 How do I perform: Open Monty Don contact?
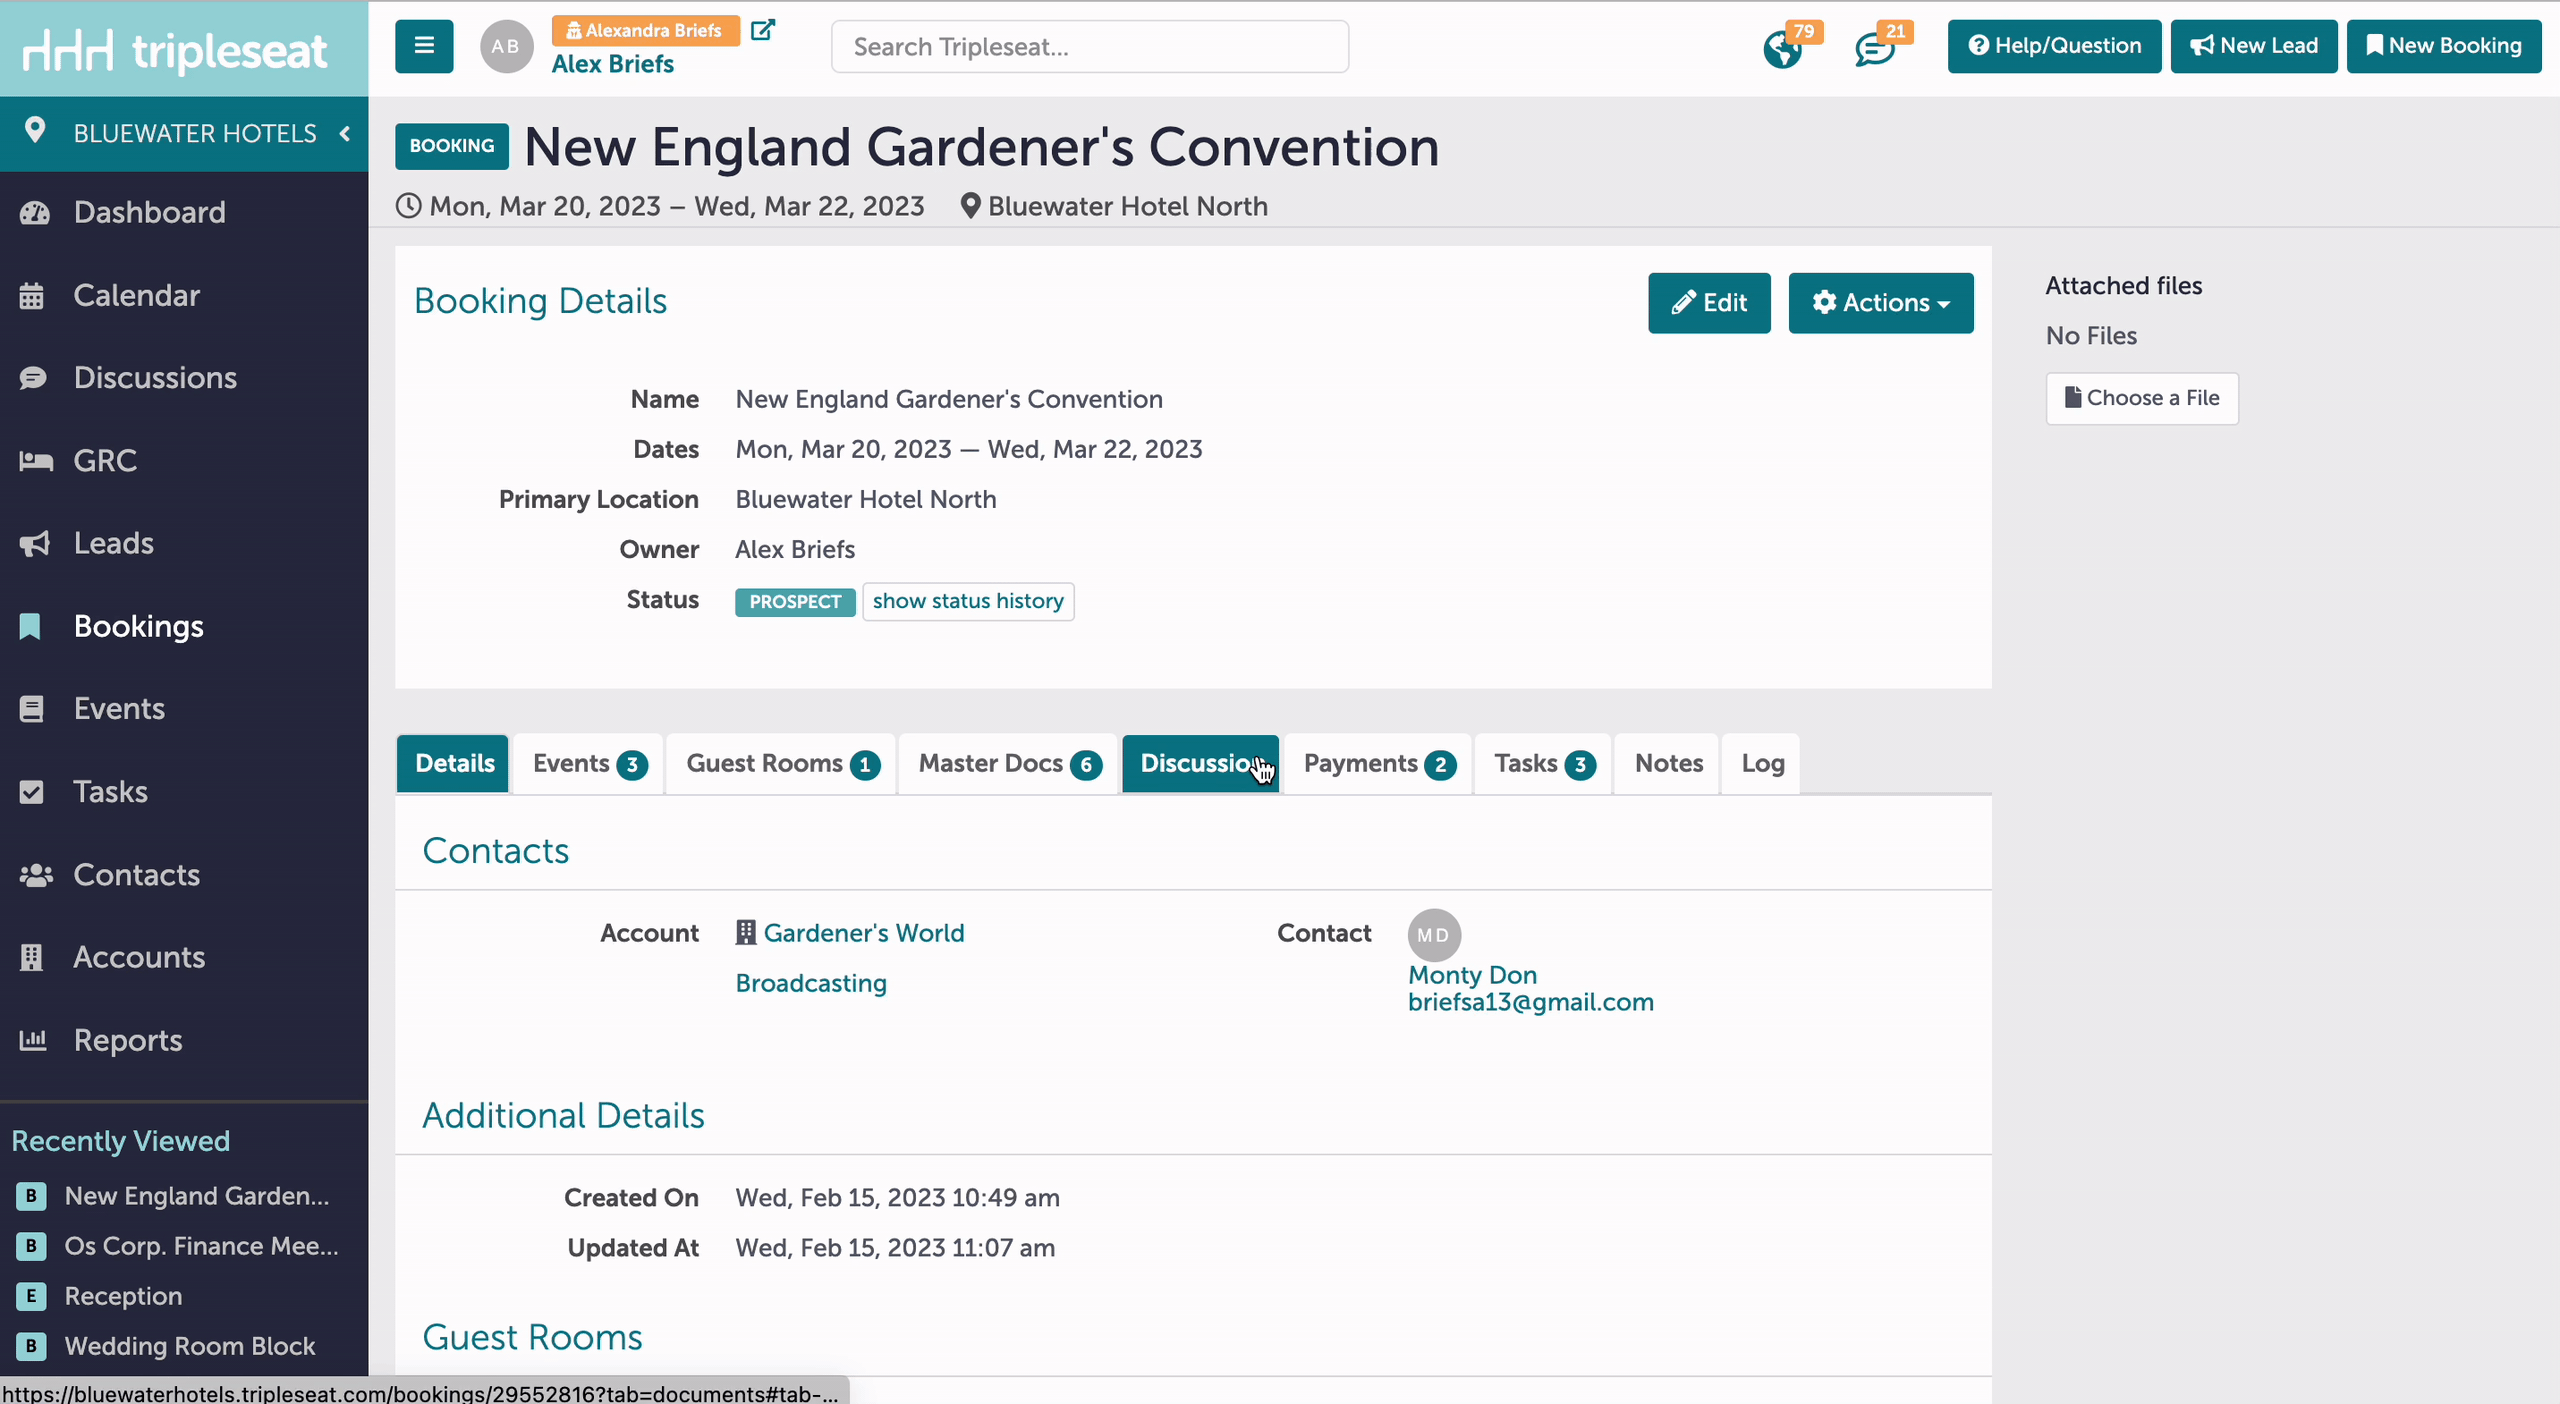(x=1472, y=975)
